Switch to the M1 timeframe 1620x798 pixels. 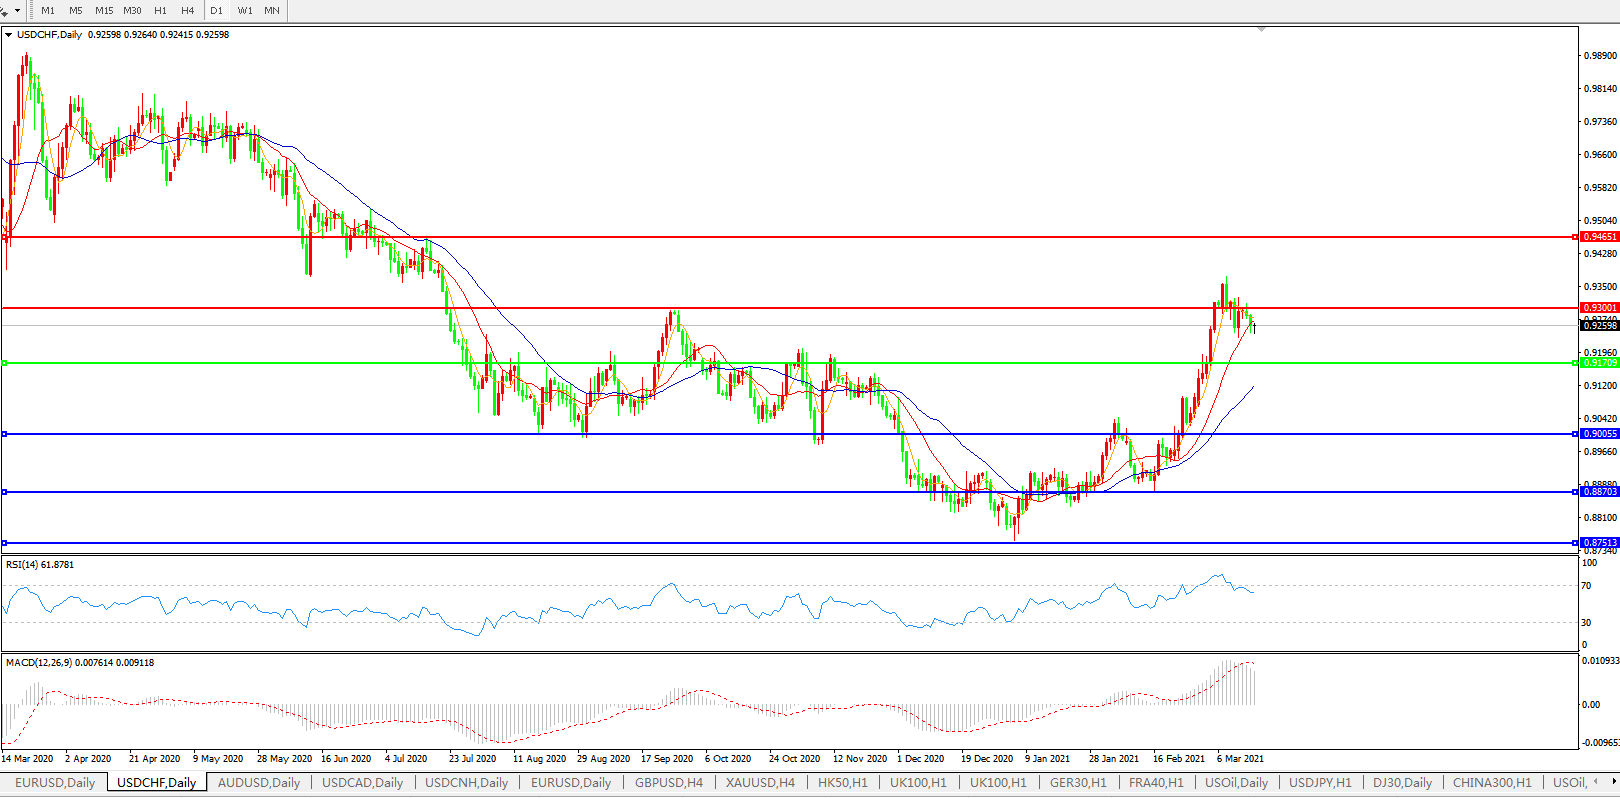click(x=48, y=10)
